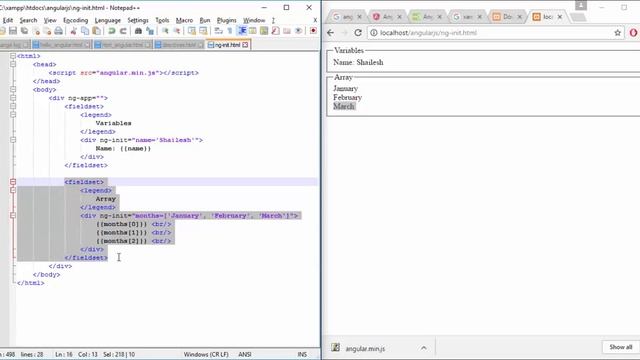Click the Synchronize Horizontal Scrolling icon
The image size is (640, 360).
pyautogui.click(x=203, y=31)
